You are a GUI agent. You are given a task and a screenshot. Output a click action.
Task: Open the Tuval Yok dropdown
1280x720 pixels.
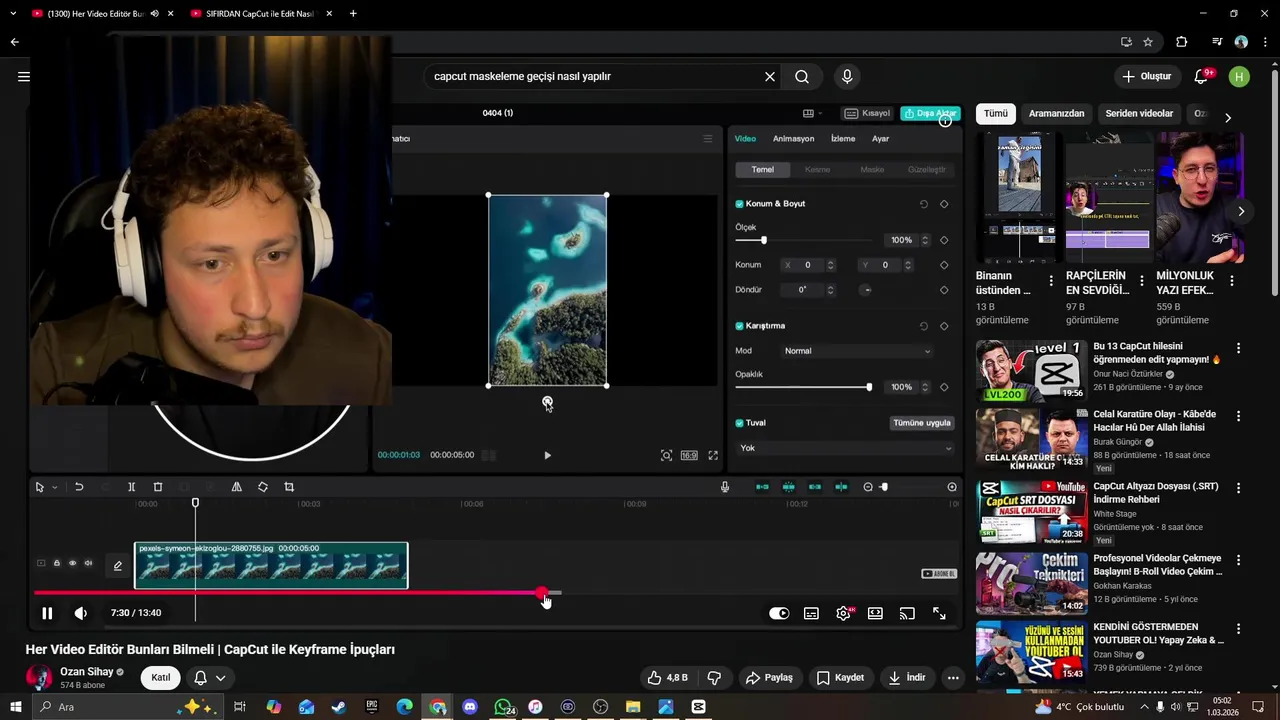845,448
